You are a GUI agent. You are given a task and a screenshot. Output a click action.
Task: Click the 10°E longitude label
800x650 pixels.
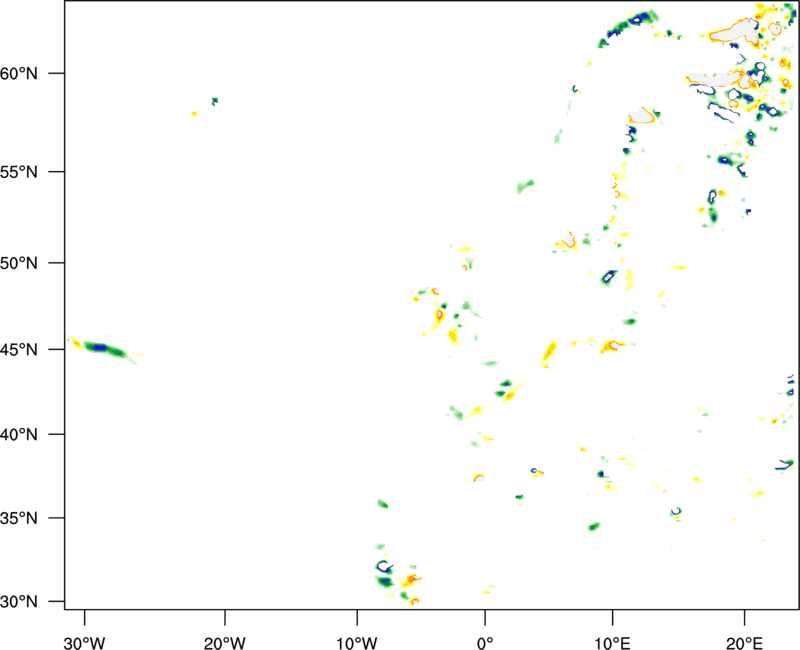(612, 643)
